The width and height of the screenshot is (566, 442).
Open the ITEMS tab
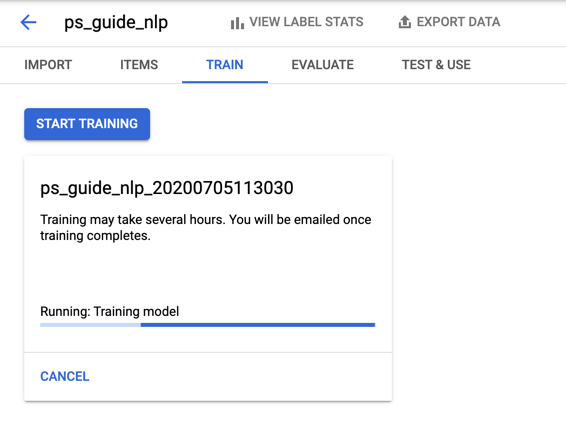139,65
